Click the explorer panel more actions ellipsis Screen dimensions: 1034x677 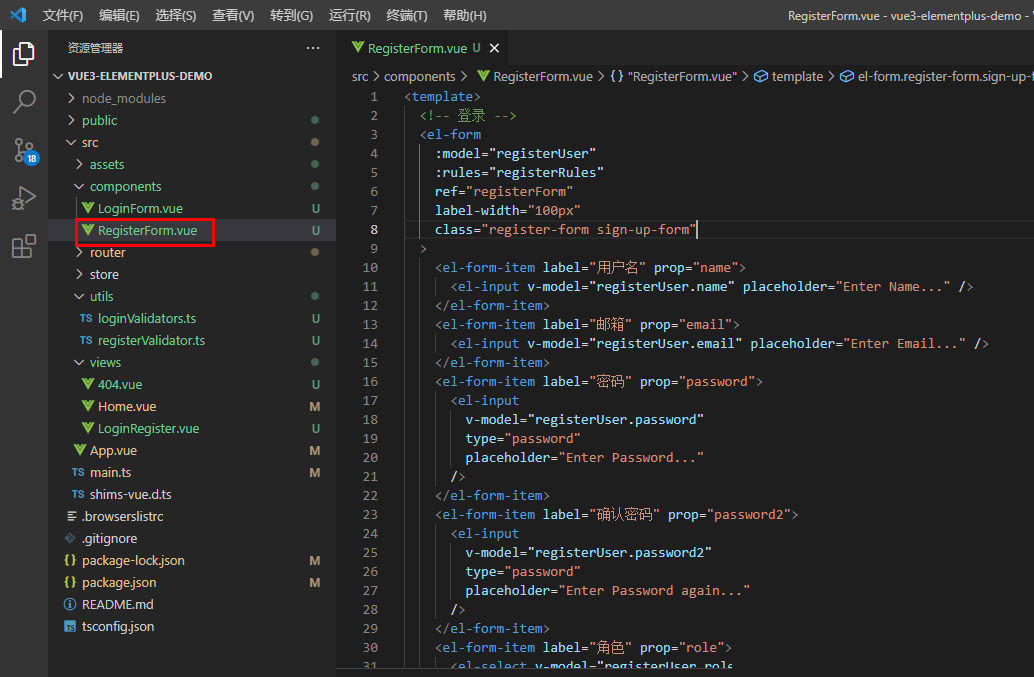313,48
